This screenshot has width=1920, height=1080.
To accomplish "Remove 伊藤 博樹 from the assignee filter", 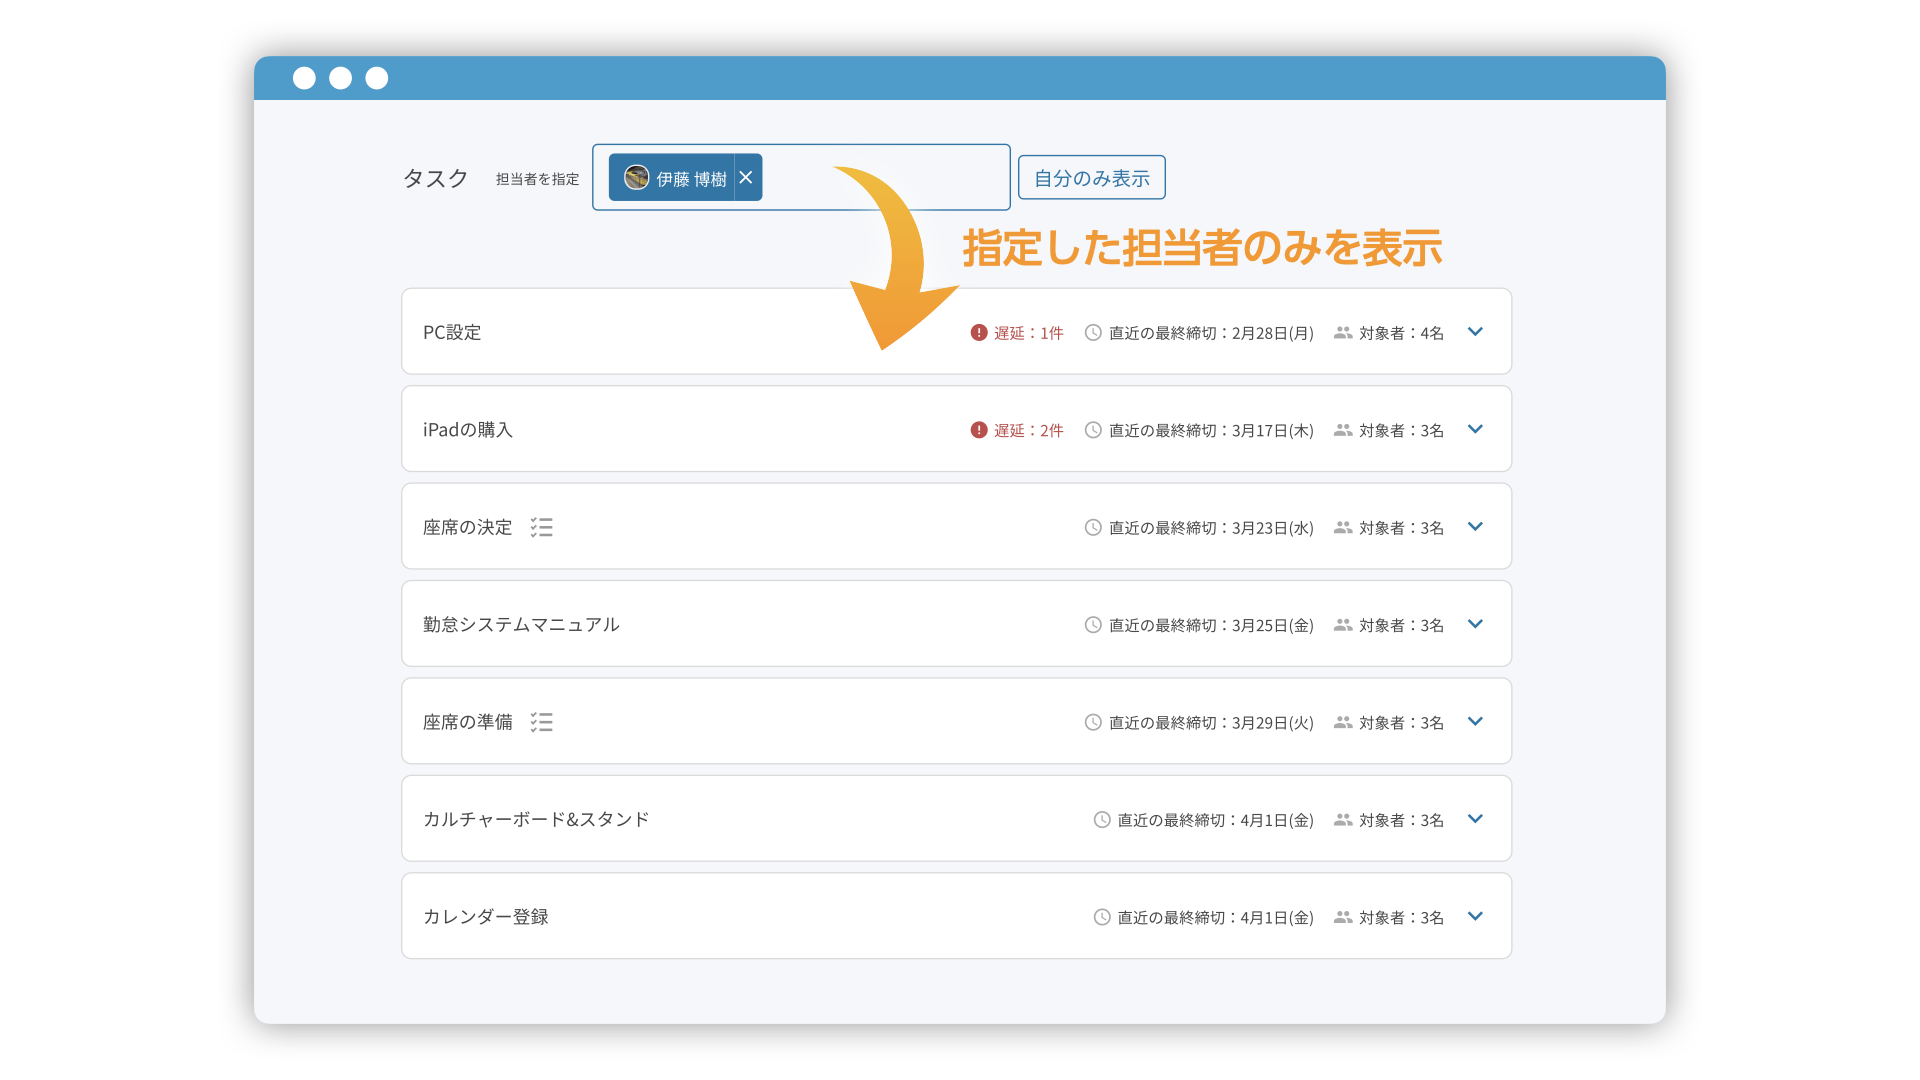I will click(746, 177).
